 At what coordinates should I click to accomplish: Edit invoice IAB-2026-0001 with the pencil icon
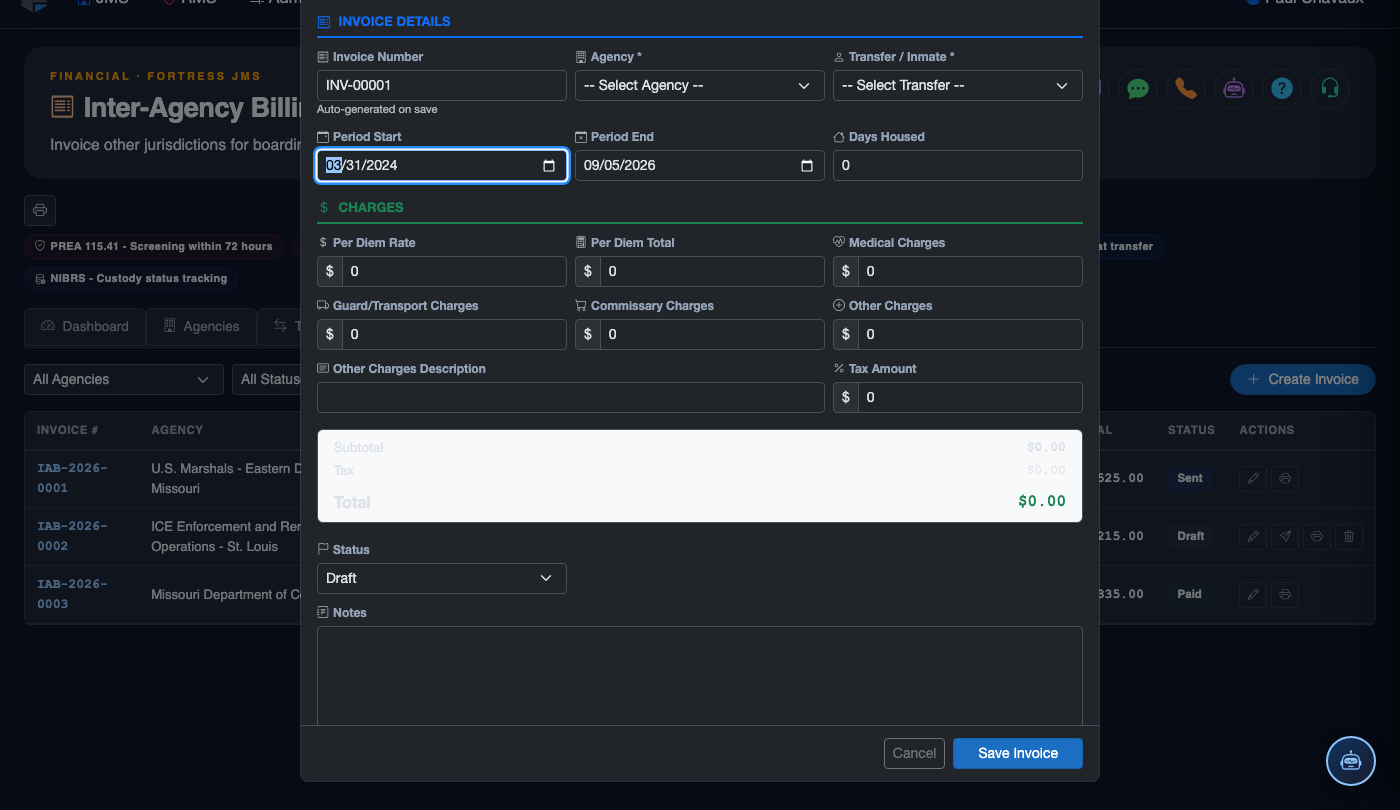(x=1252, y=479)
